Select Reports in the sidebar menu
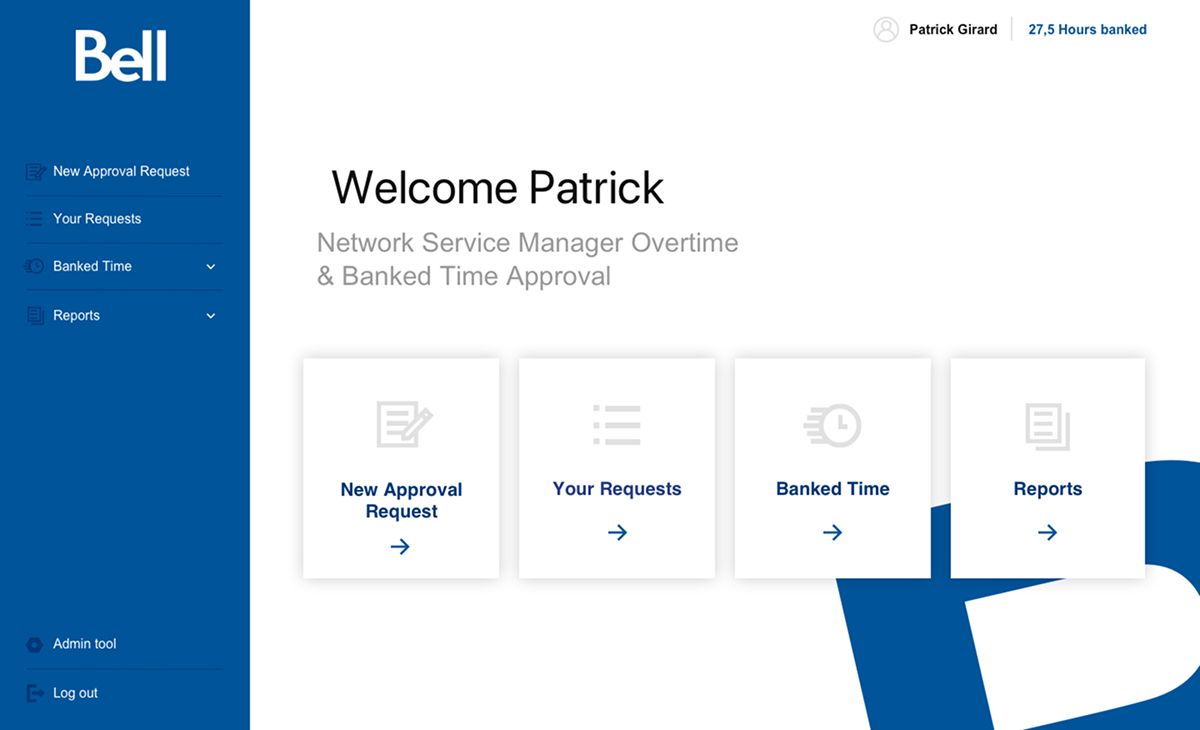The width and height of the screenshot is (1200, 730). point(76,316)
